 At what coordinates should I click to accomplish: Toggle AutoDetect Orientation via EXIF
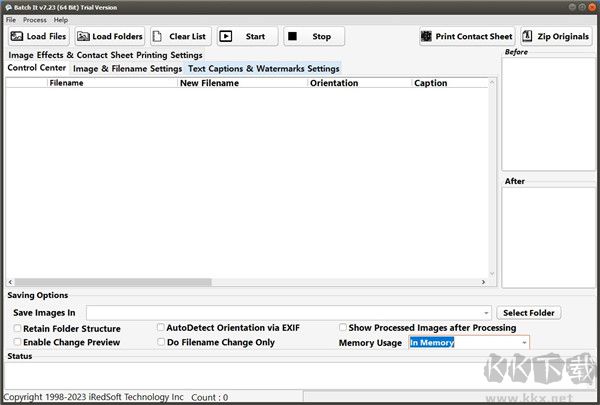[x=161, y=327]
